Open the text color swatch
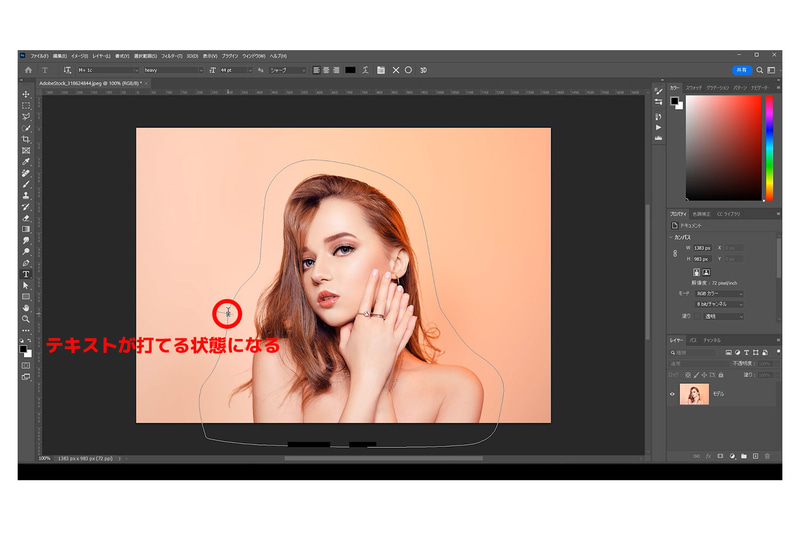This screenshot has height=533, width=800. tap(351, 70)
